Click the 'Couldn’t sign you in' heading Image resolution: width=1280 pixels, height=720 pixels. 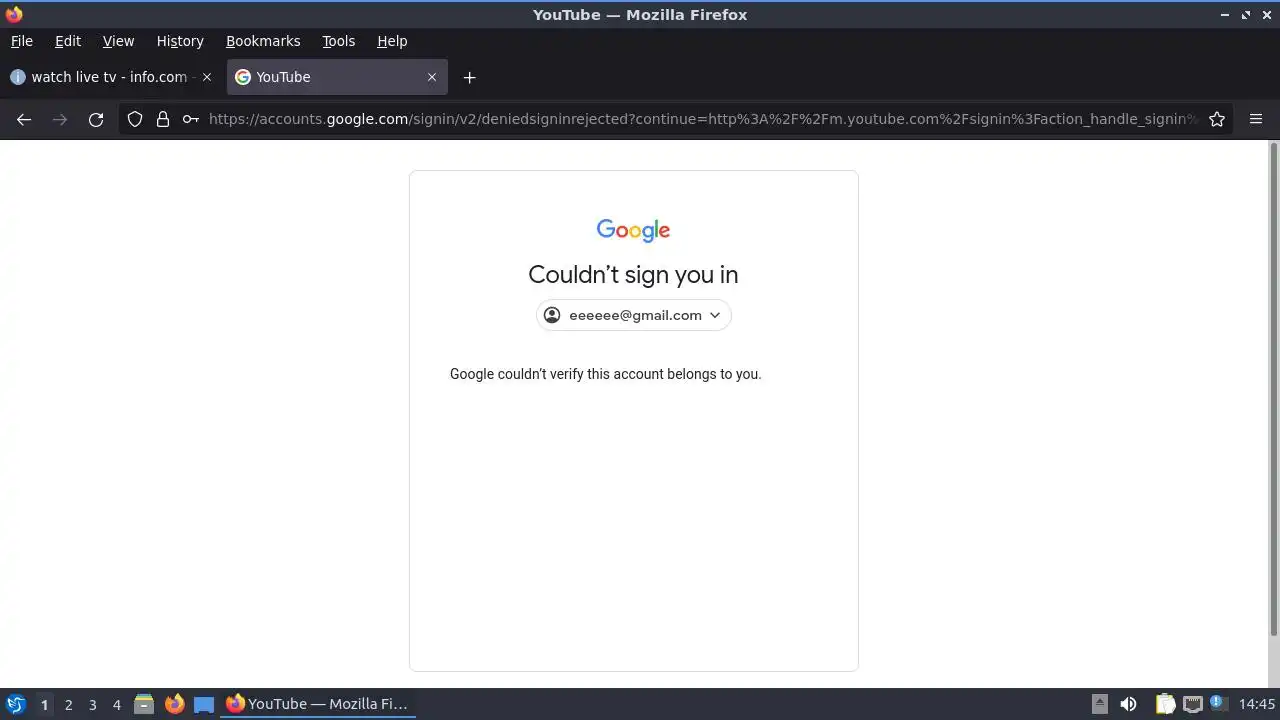[x=633, y=275]
